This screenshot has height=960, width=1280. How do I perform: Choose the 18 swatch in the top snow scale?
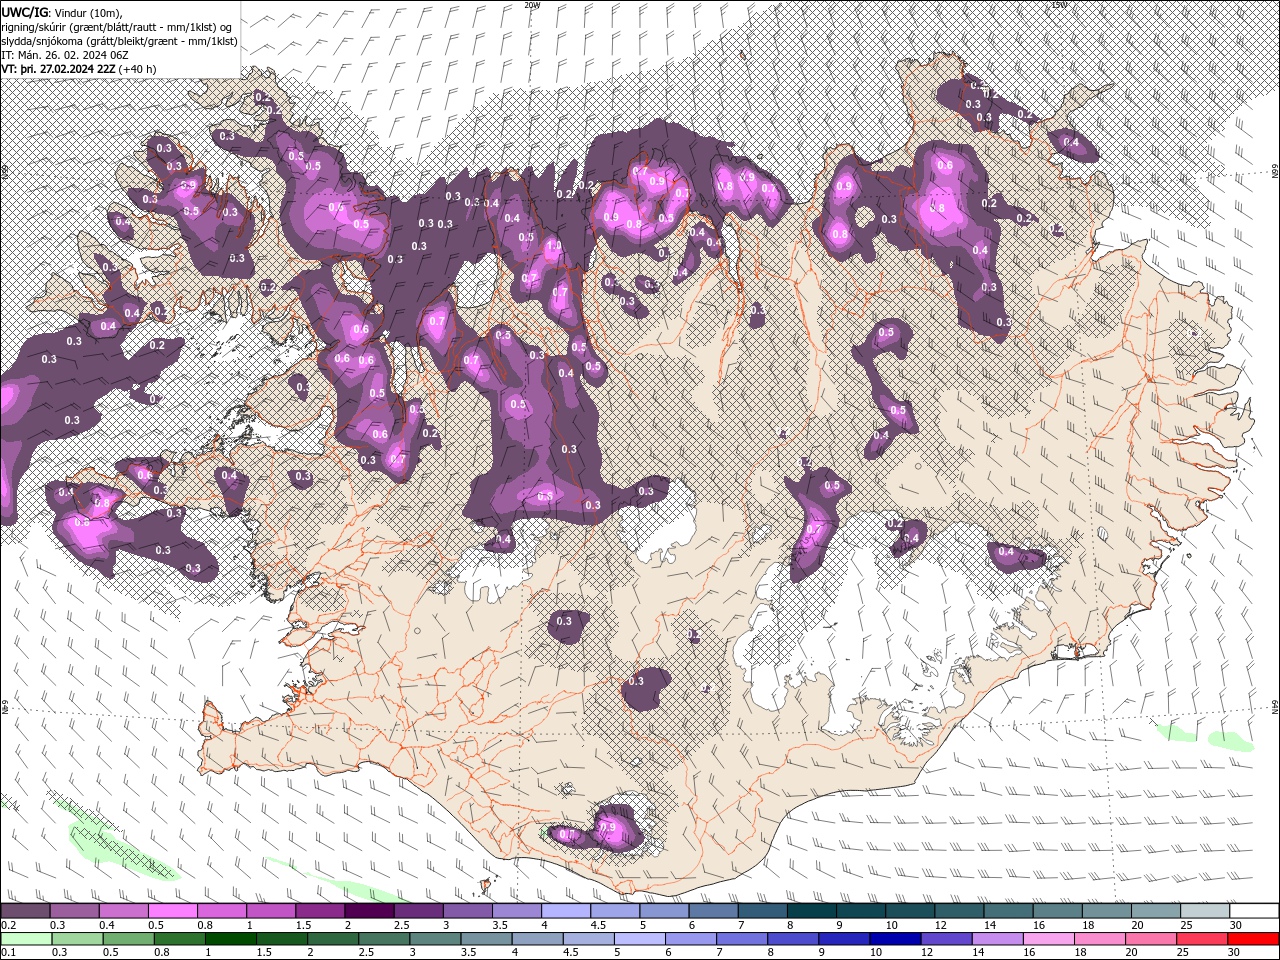pyautogui.click(x=1106, y=911)
